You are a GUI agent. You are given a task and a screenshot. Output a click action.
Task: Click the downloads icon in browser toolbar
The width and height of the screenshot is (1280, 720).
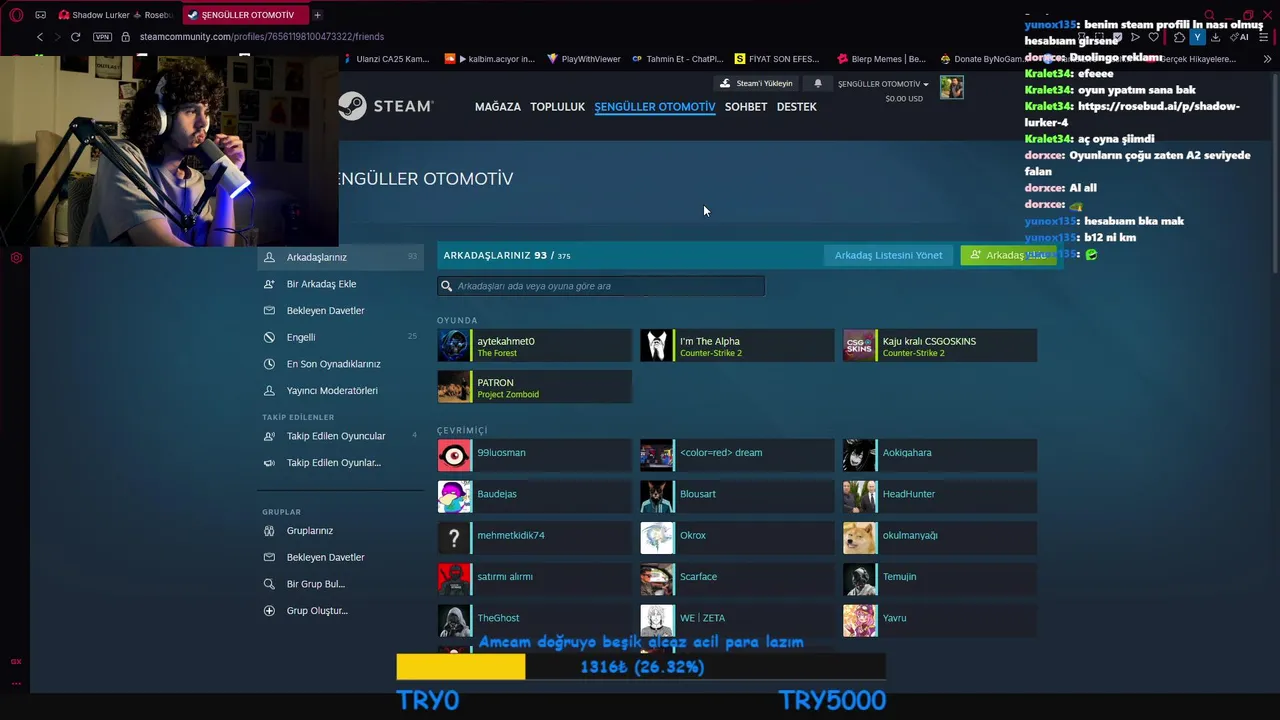[x=1215, y=37]
